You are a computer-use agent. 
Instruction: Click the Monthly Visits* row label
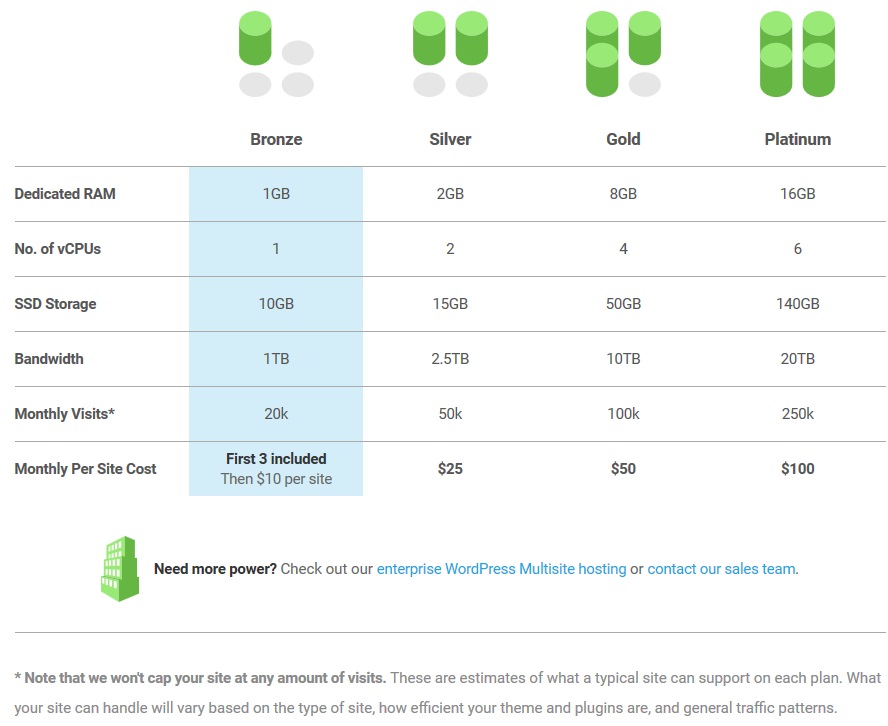65,414
